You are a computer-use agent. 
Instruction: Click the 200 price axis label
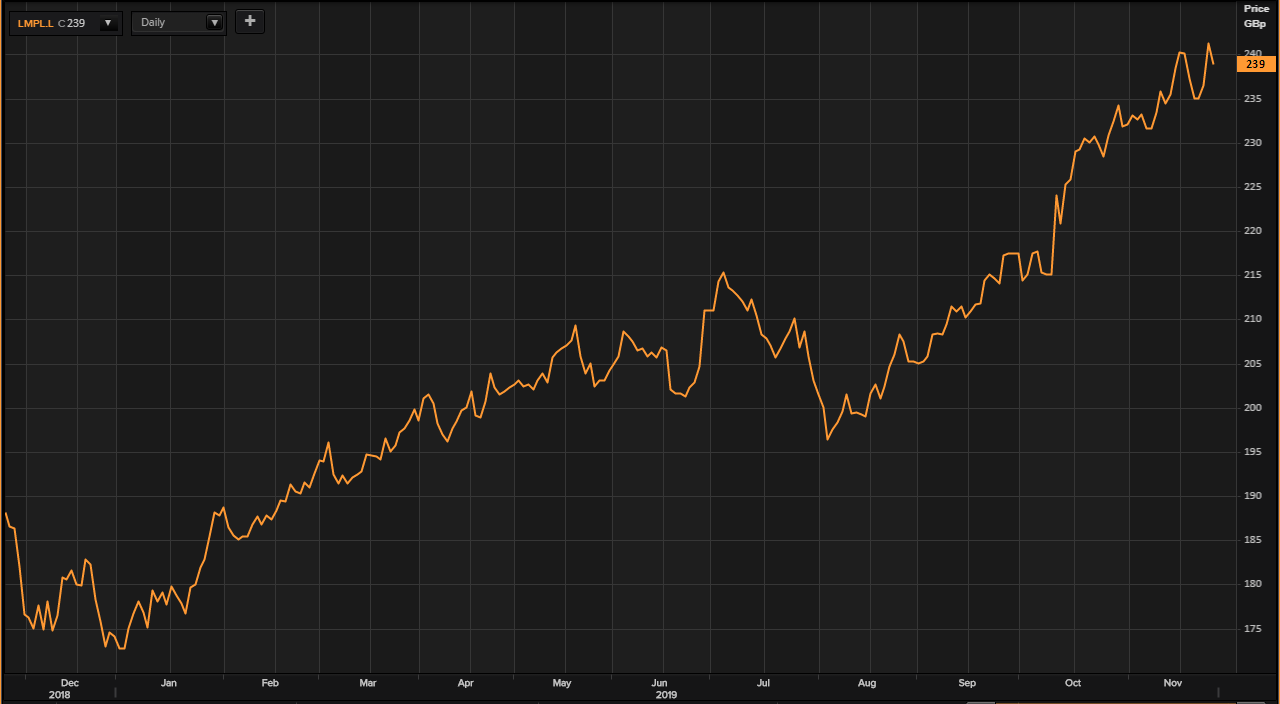[x=1253, y=408]
